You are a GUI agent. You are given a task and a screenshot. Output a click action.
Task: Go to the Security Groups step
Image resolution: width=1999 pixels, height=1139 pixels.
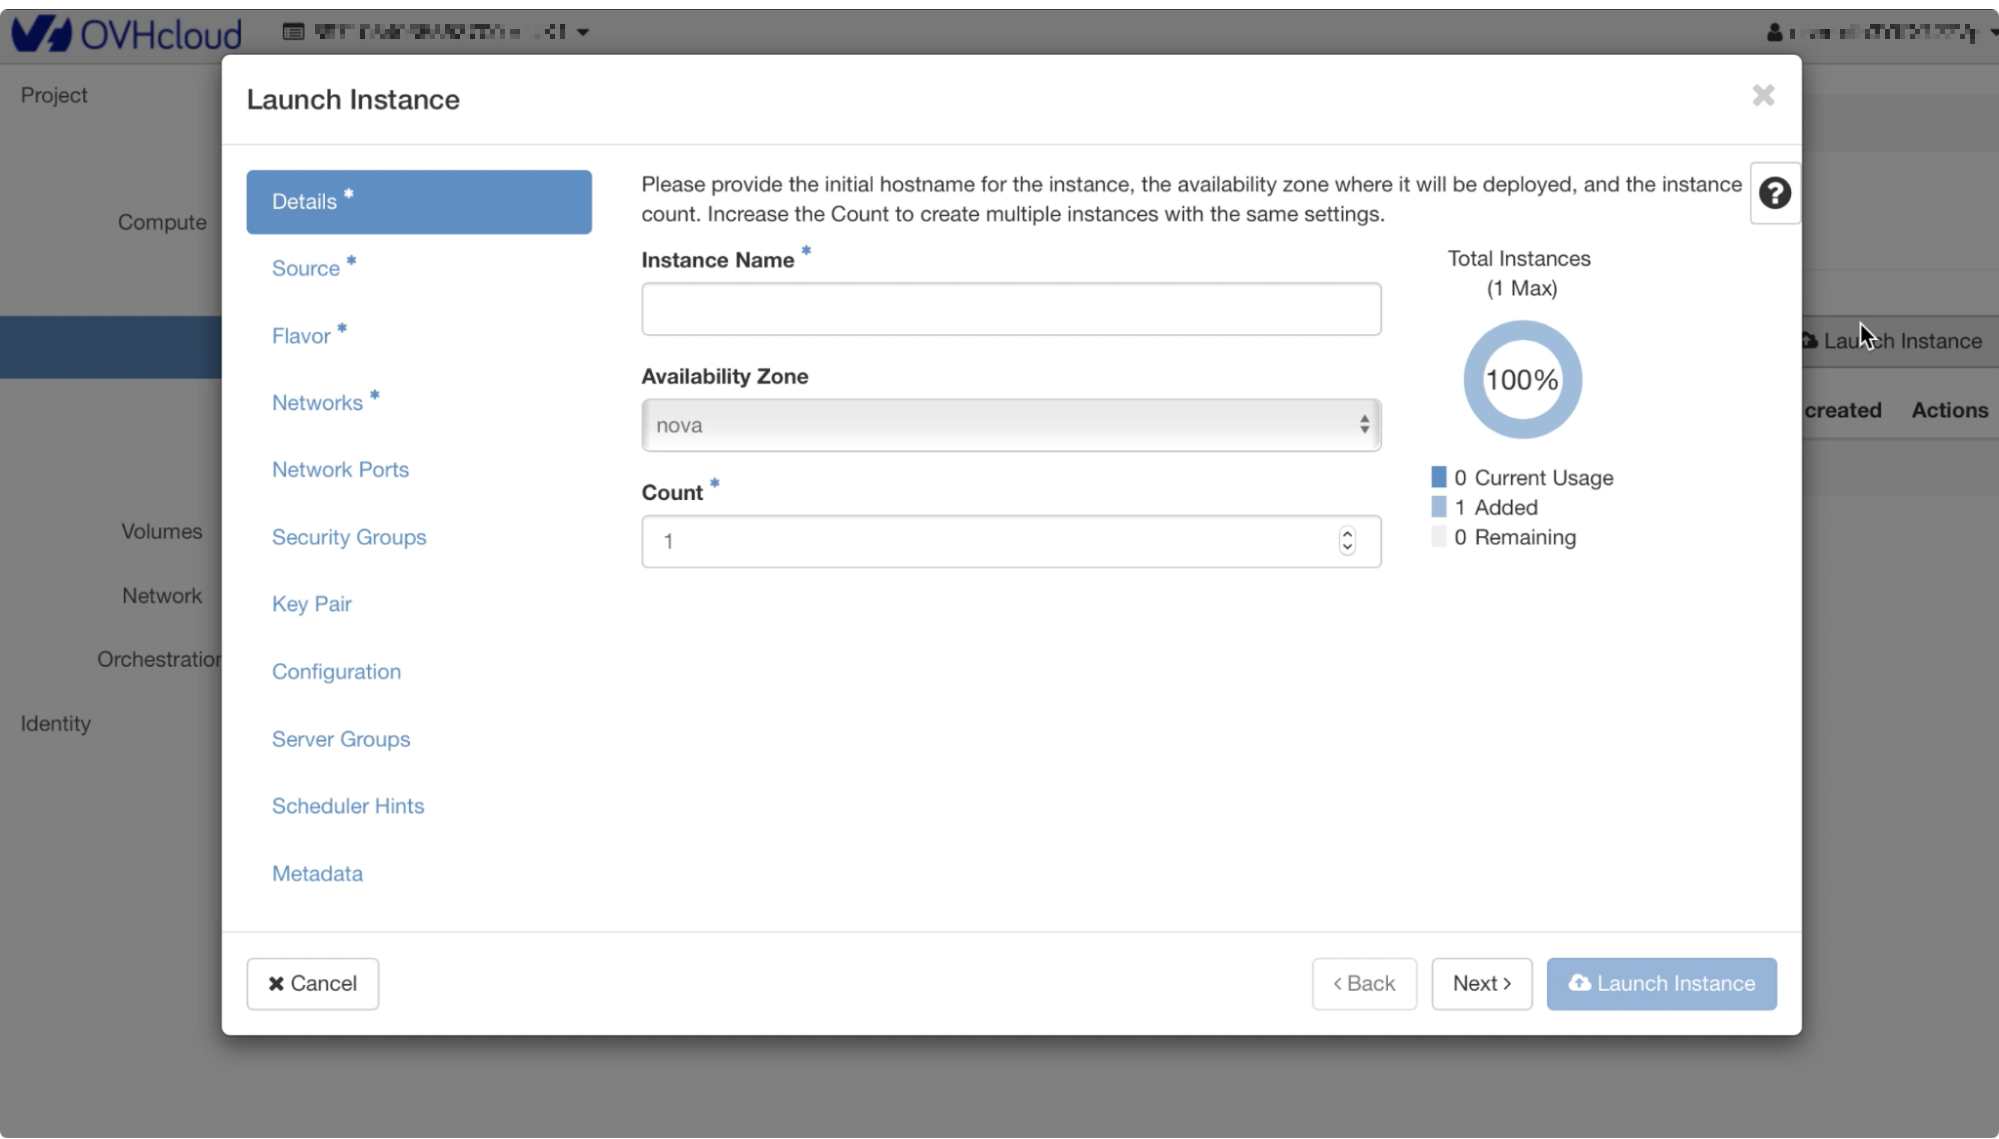(x=348, y=537)
